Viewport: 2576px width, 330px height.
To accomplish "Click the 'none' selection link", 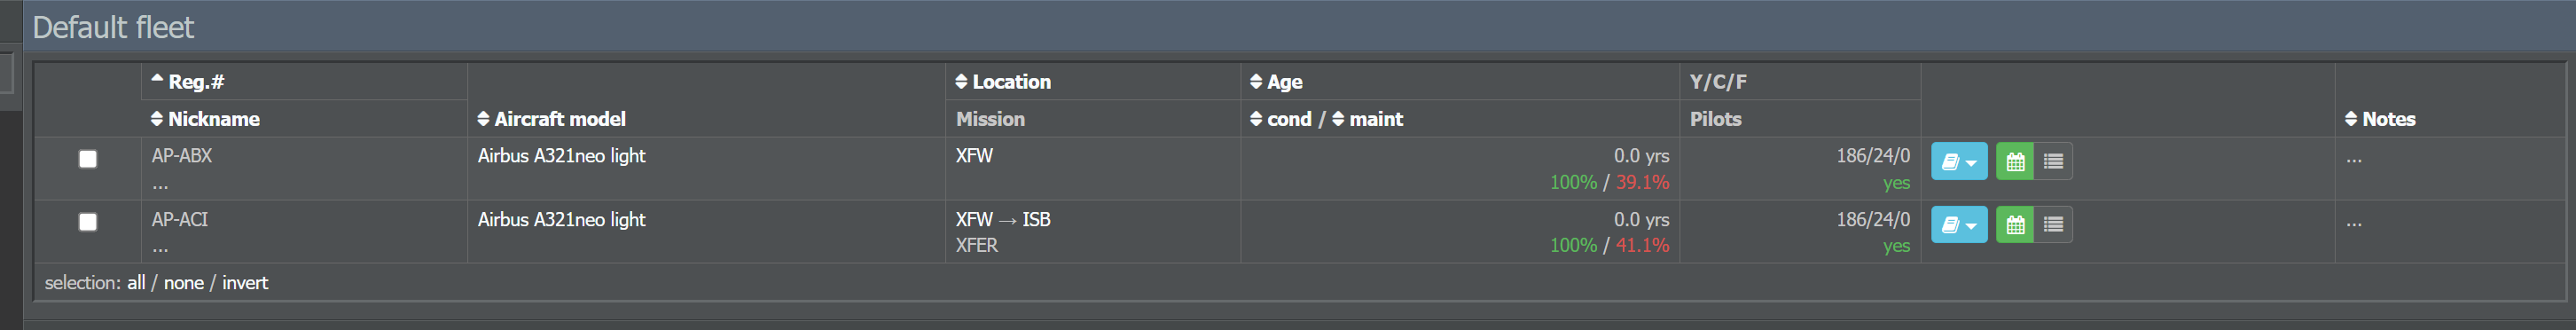I will coord(184,283).
